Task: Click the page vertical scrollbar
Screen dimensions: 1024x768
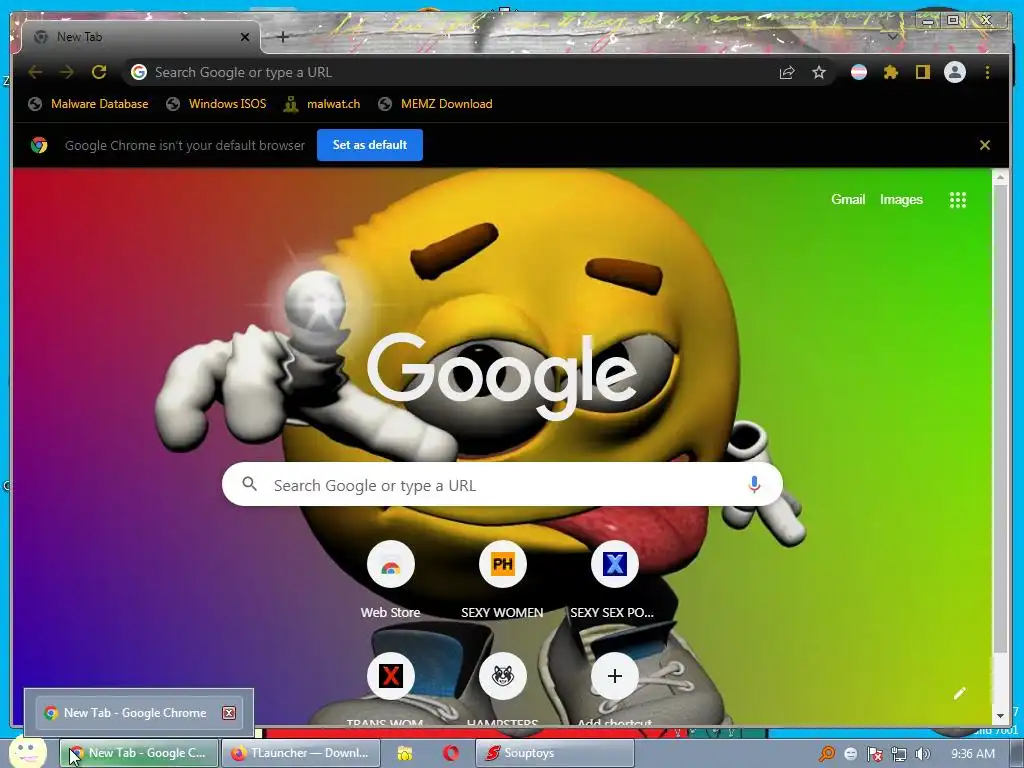Action: (x=1000, y=418)
